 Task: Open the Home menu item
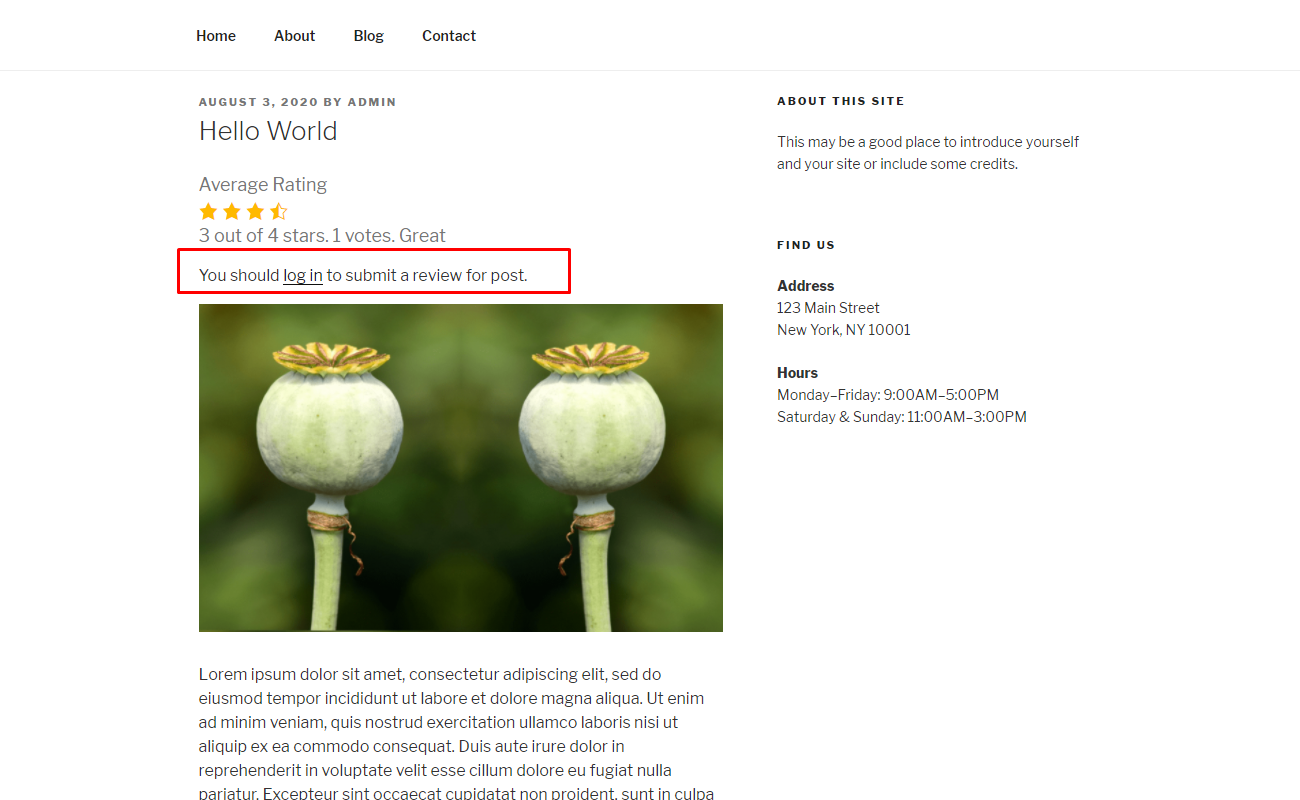point(216,36)
